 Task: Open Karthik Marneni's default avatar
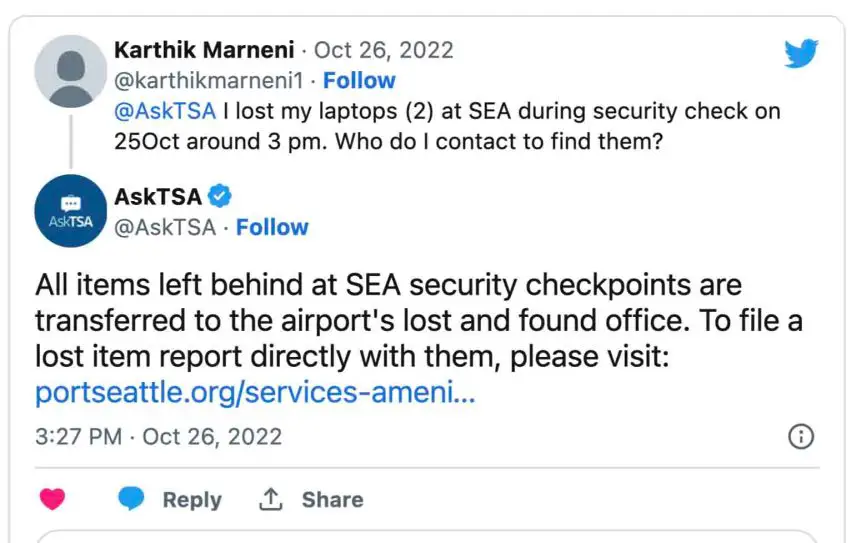point(70,70)
